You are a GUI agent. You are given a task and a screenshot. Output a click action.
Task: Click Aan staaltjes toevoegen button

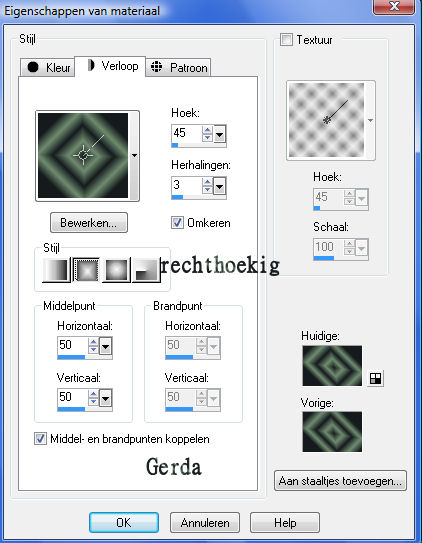[340, 481]
